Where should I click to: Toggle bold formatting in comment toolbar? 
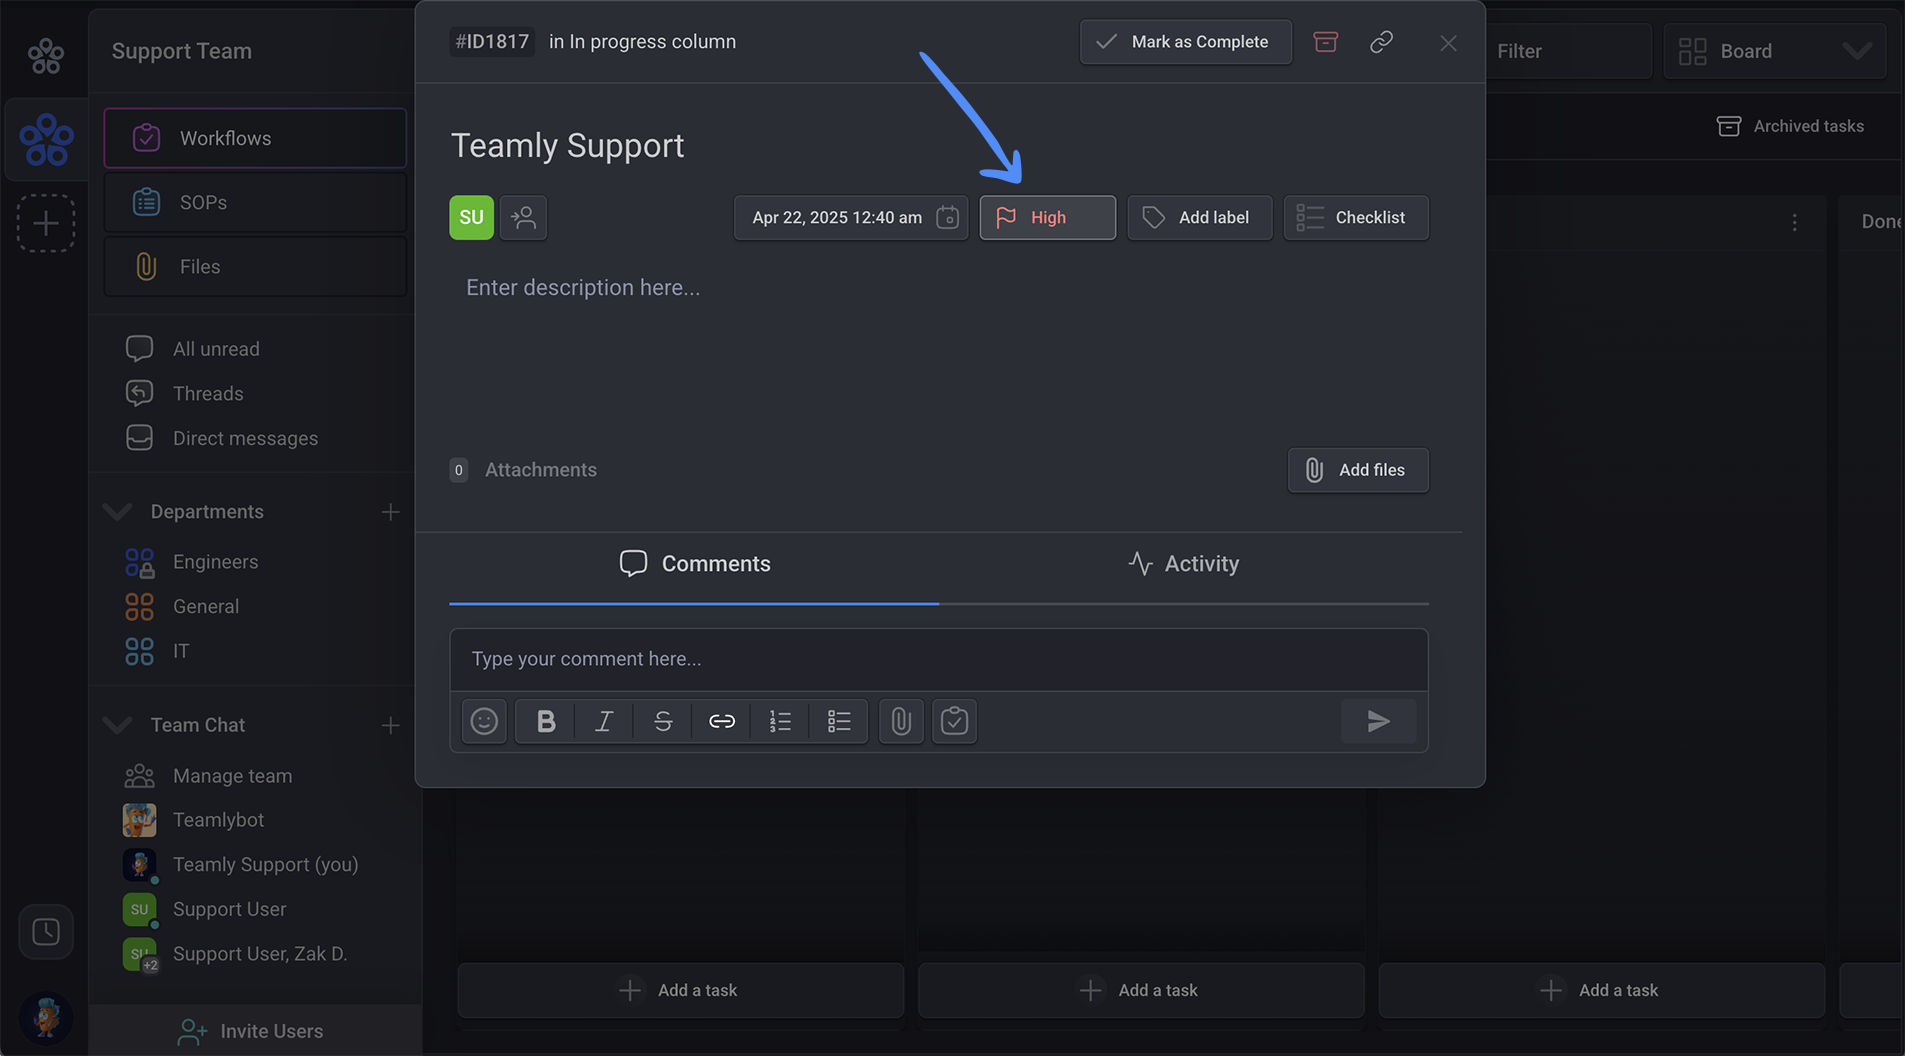click(x=545, y=721)
